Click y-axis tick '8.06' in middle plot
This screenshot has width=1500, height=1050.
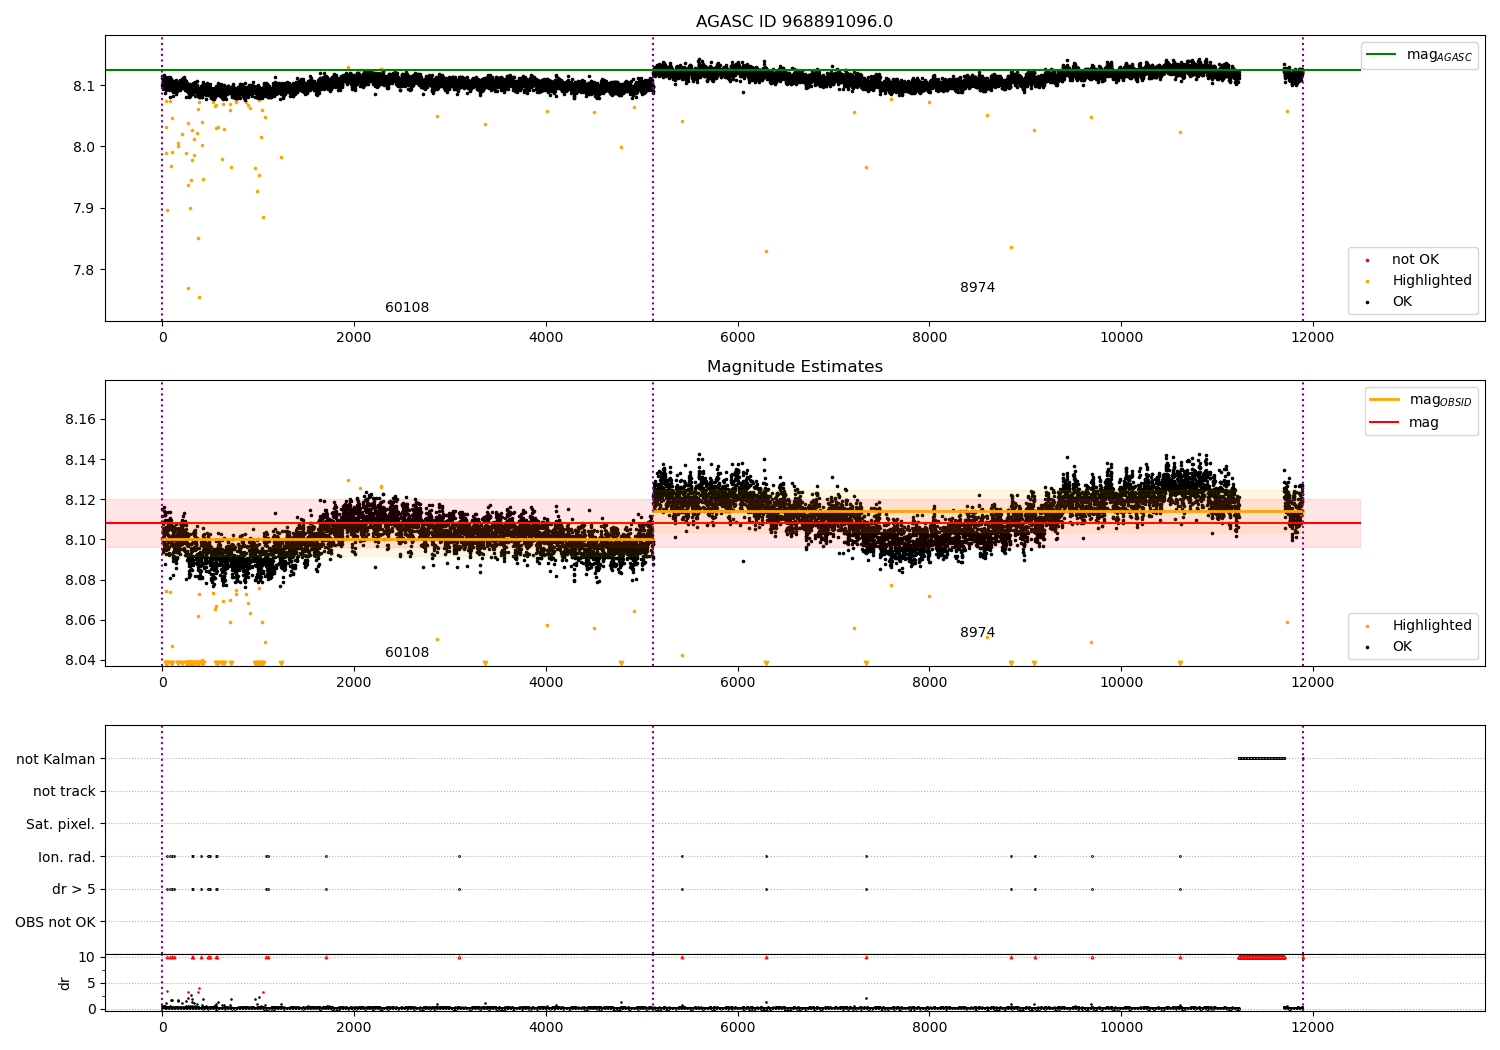(x=80, y=620)
